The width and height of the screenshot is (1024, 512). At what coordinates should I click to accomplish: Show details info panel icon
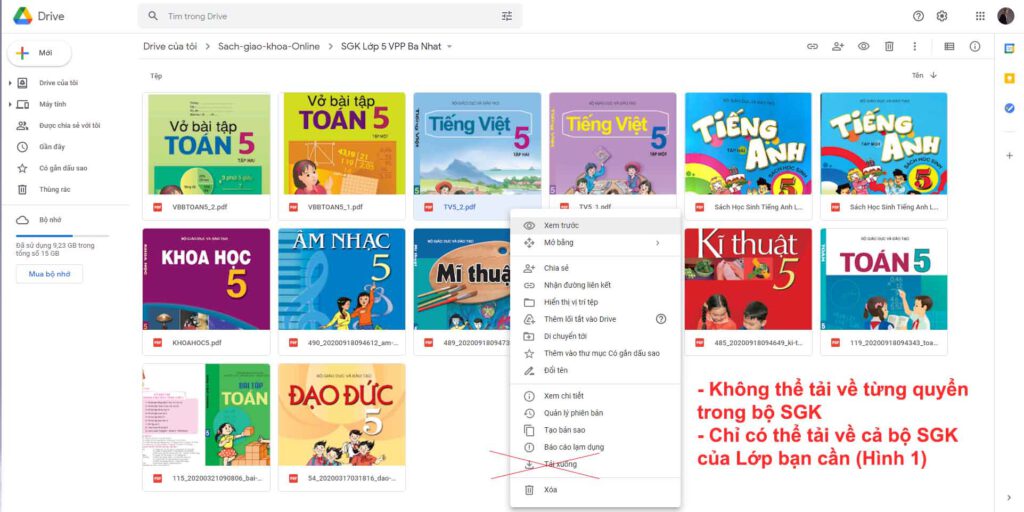tap(975, 46)
